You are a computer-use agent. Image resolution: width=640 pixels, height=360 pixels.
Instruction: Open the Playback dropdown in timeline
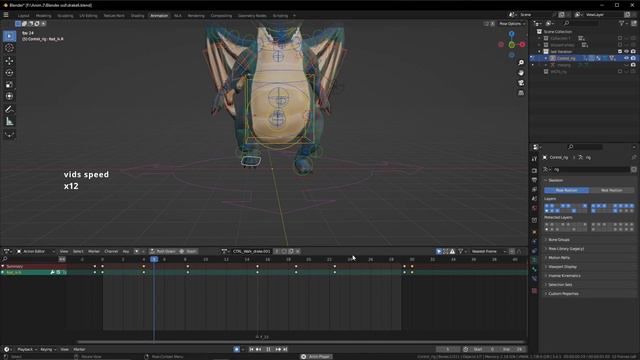(27, 349)
